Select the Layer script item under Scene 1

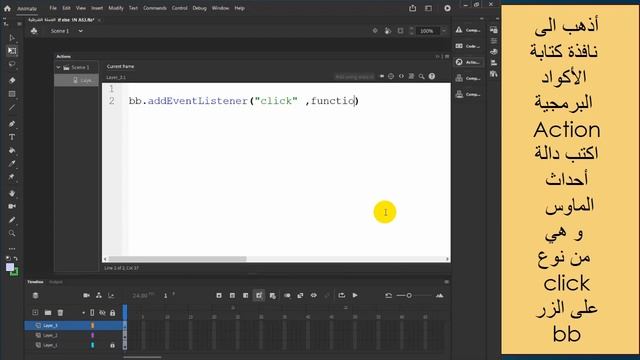77,80
